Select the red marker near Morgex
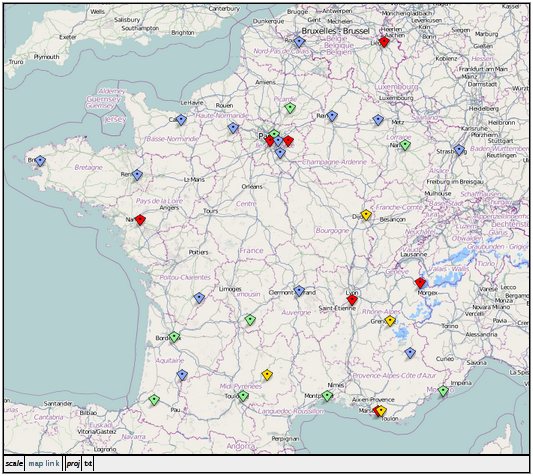 point(420,283)
